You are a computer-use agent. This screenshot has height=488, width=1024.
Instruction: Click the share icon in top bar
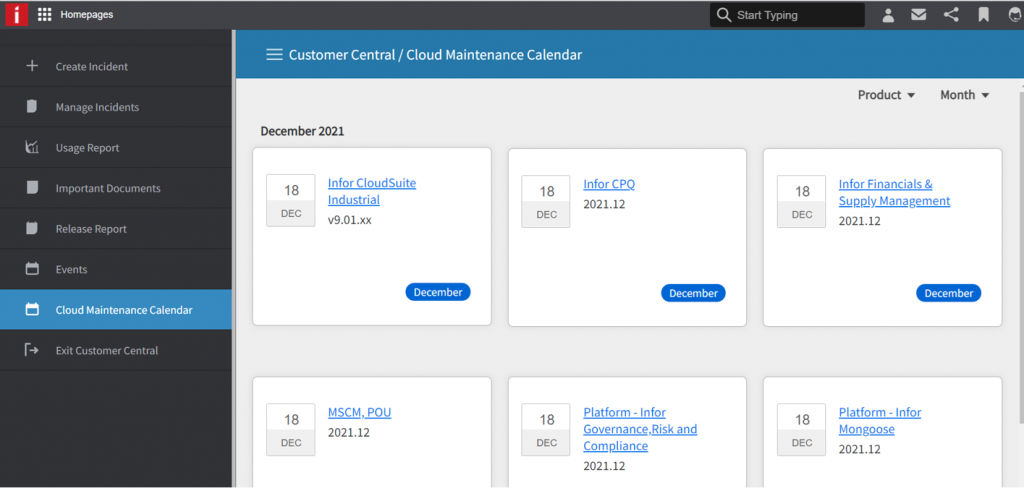[951, 15]
